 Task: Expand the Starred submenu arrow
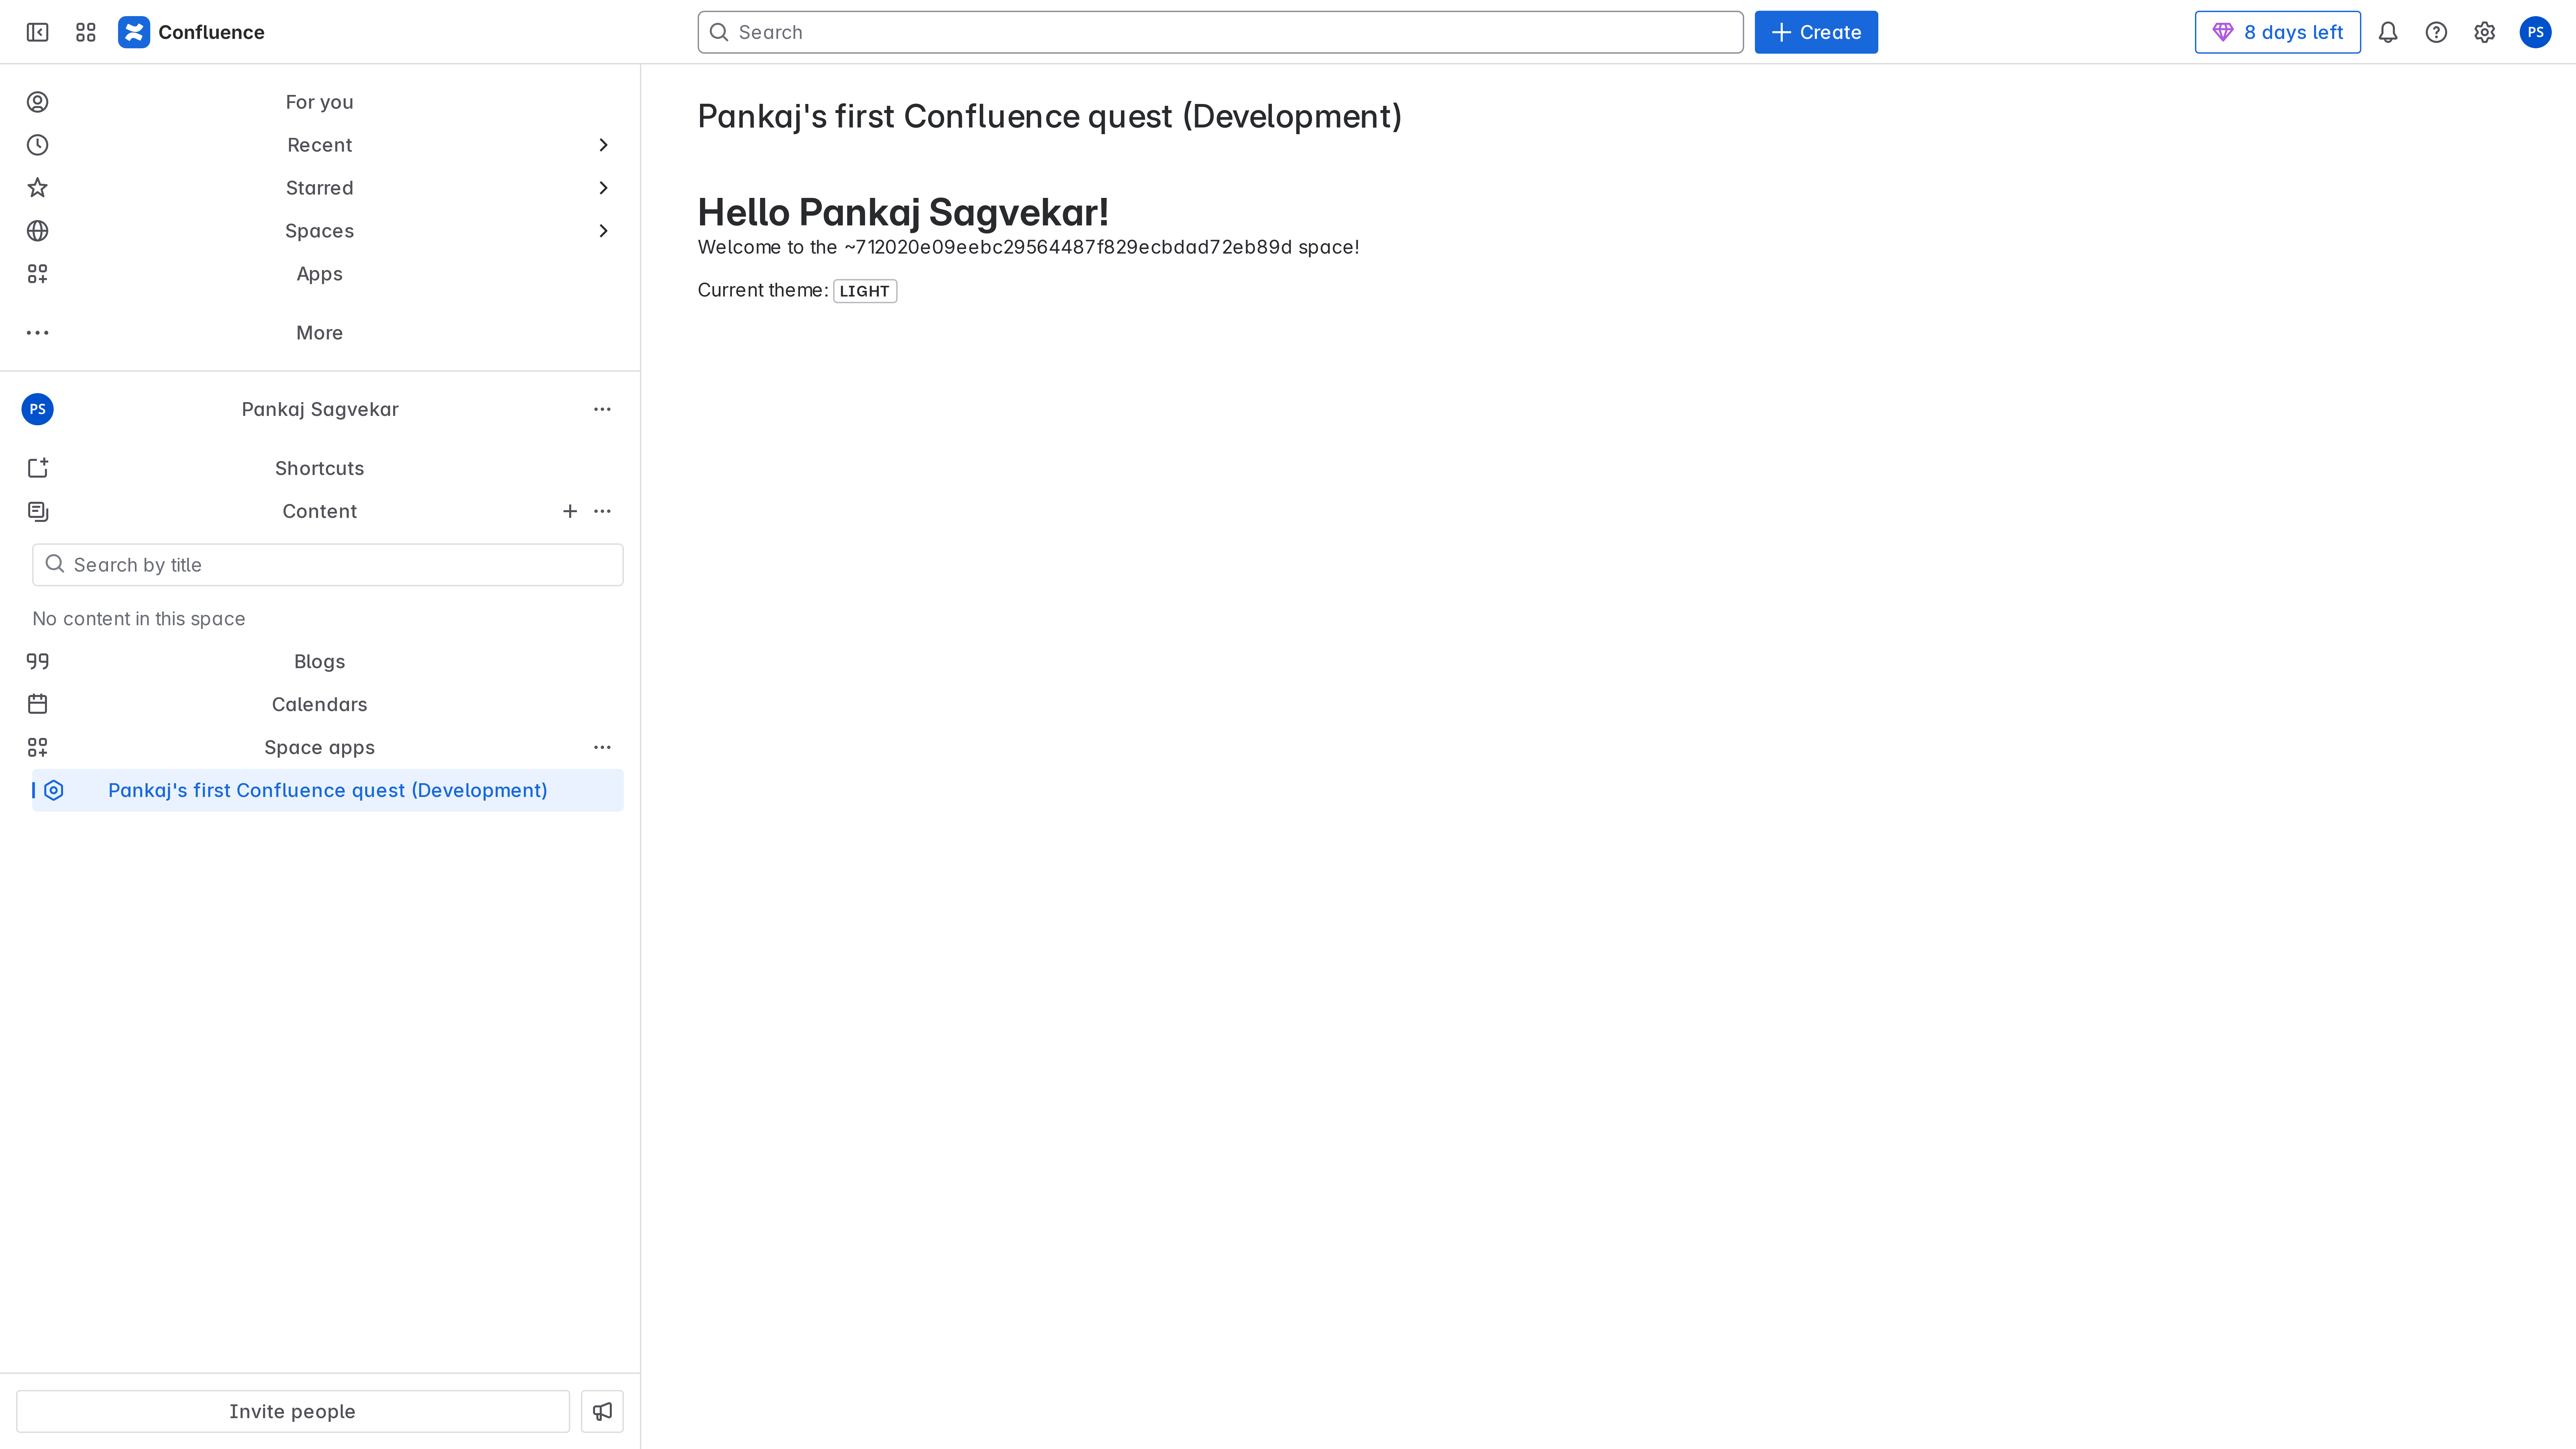603,188
